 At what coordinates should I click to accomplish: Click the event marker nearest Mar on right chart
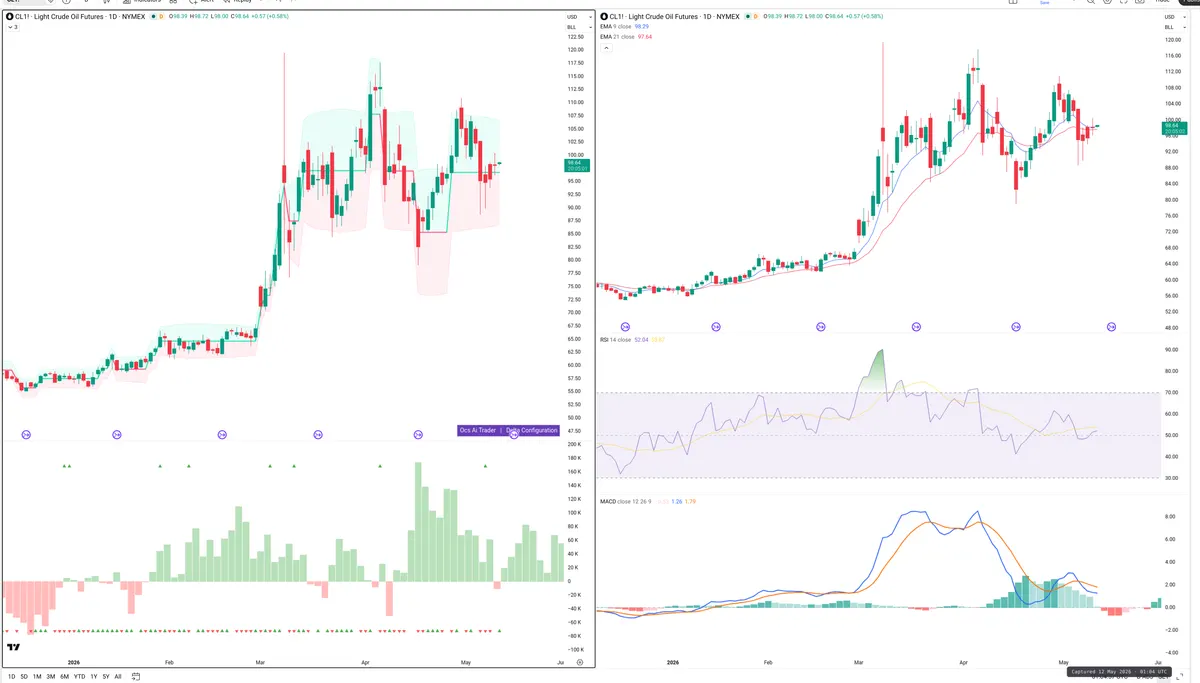821,327
